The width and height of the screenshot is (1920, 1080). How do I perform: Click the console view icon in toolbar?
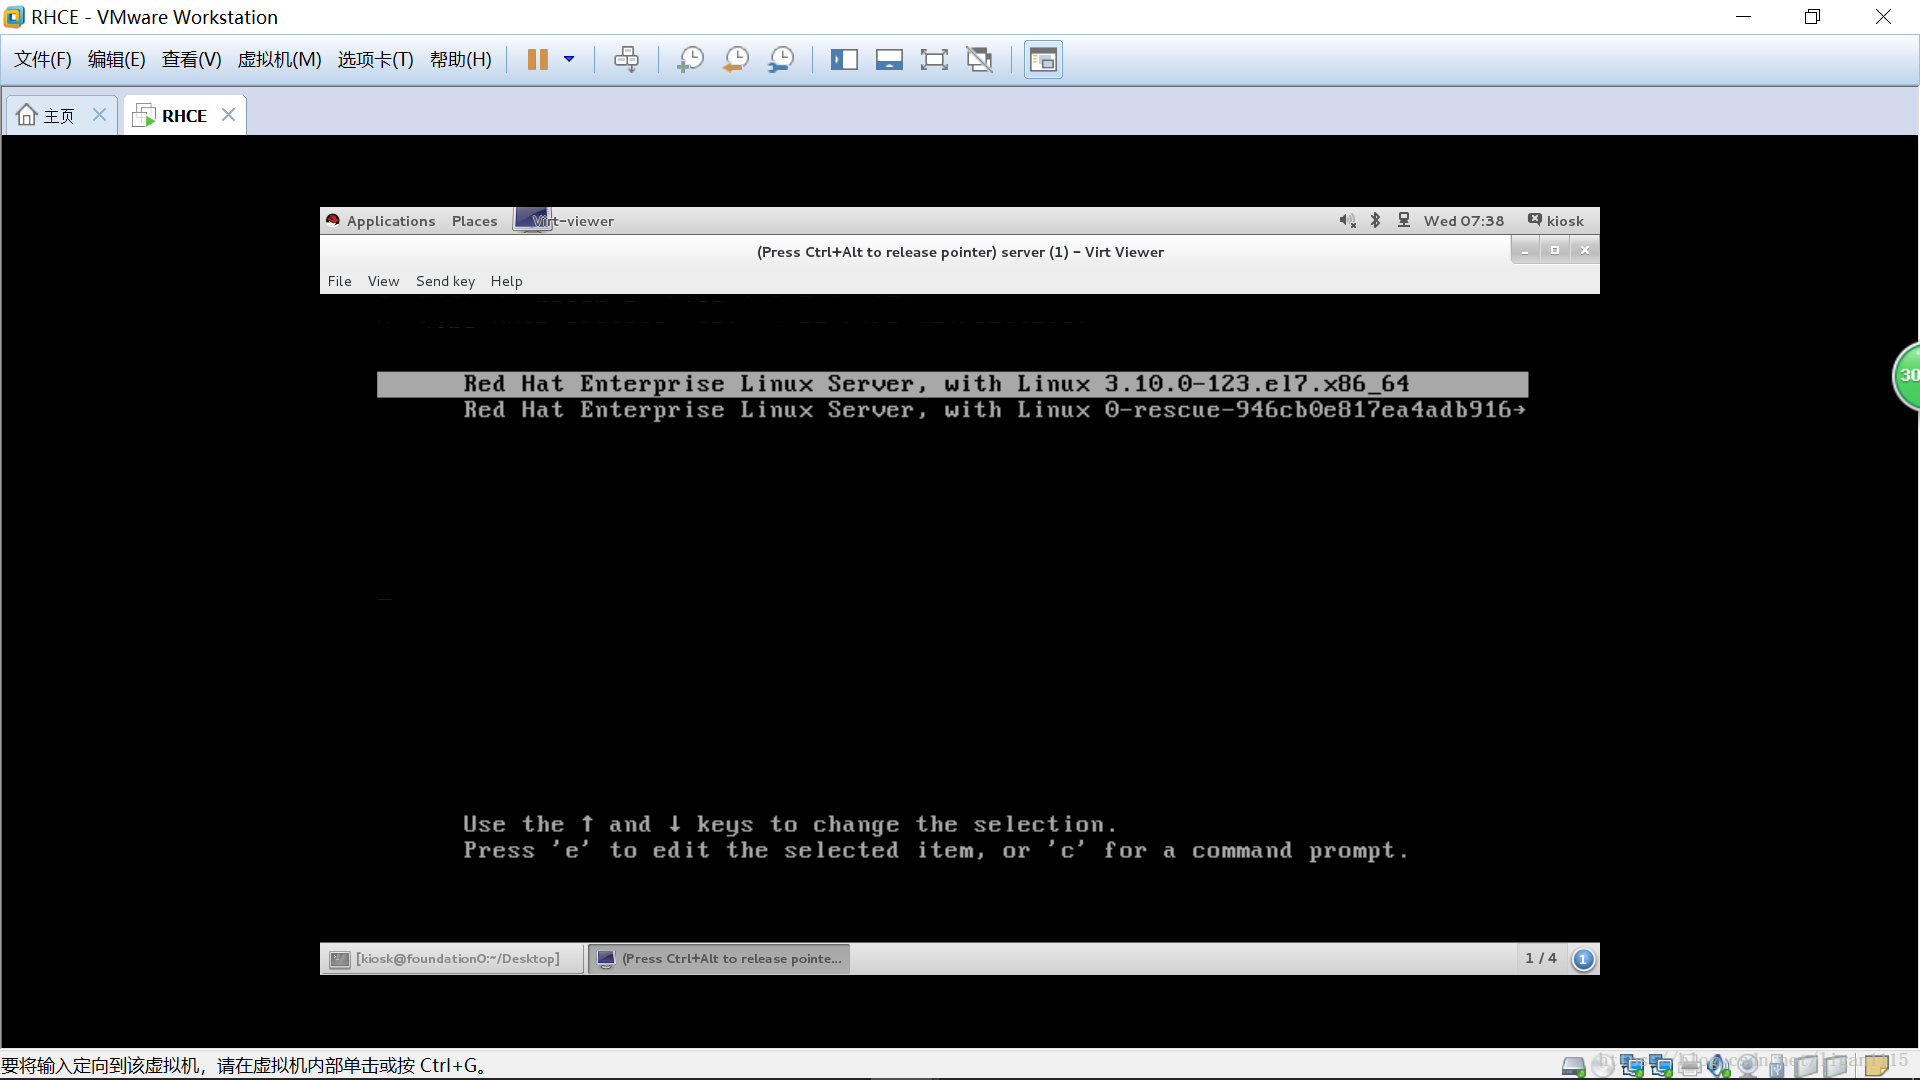coord(1043,60)
